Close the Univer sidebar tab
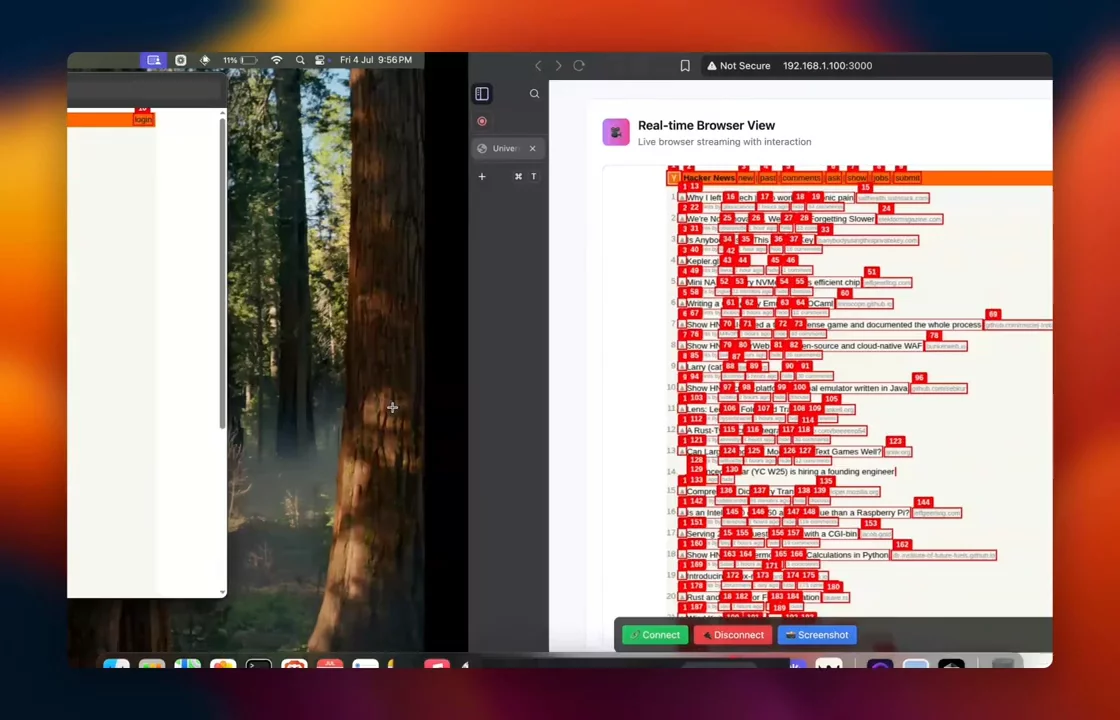Image resolution: width=1120 pixels, height=720 pixels. pos(532,149)
